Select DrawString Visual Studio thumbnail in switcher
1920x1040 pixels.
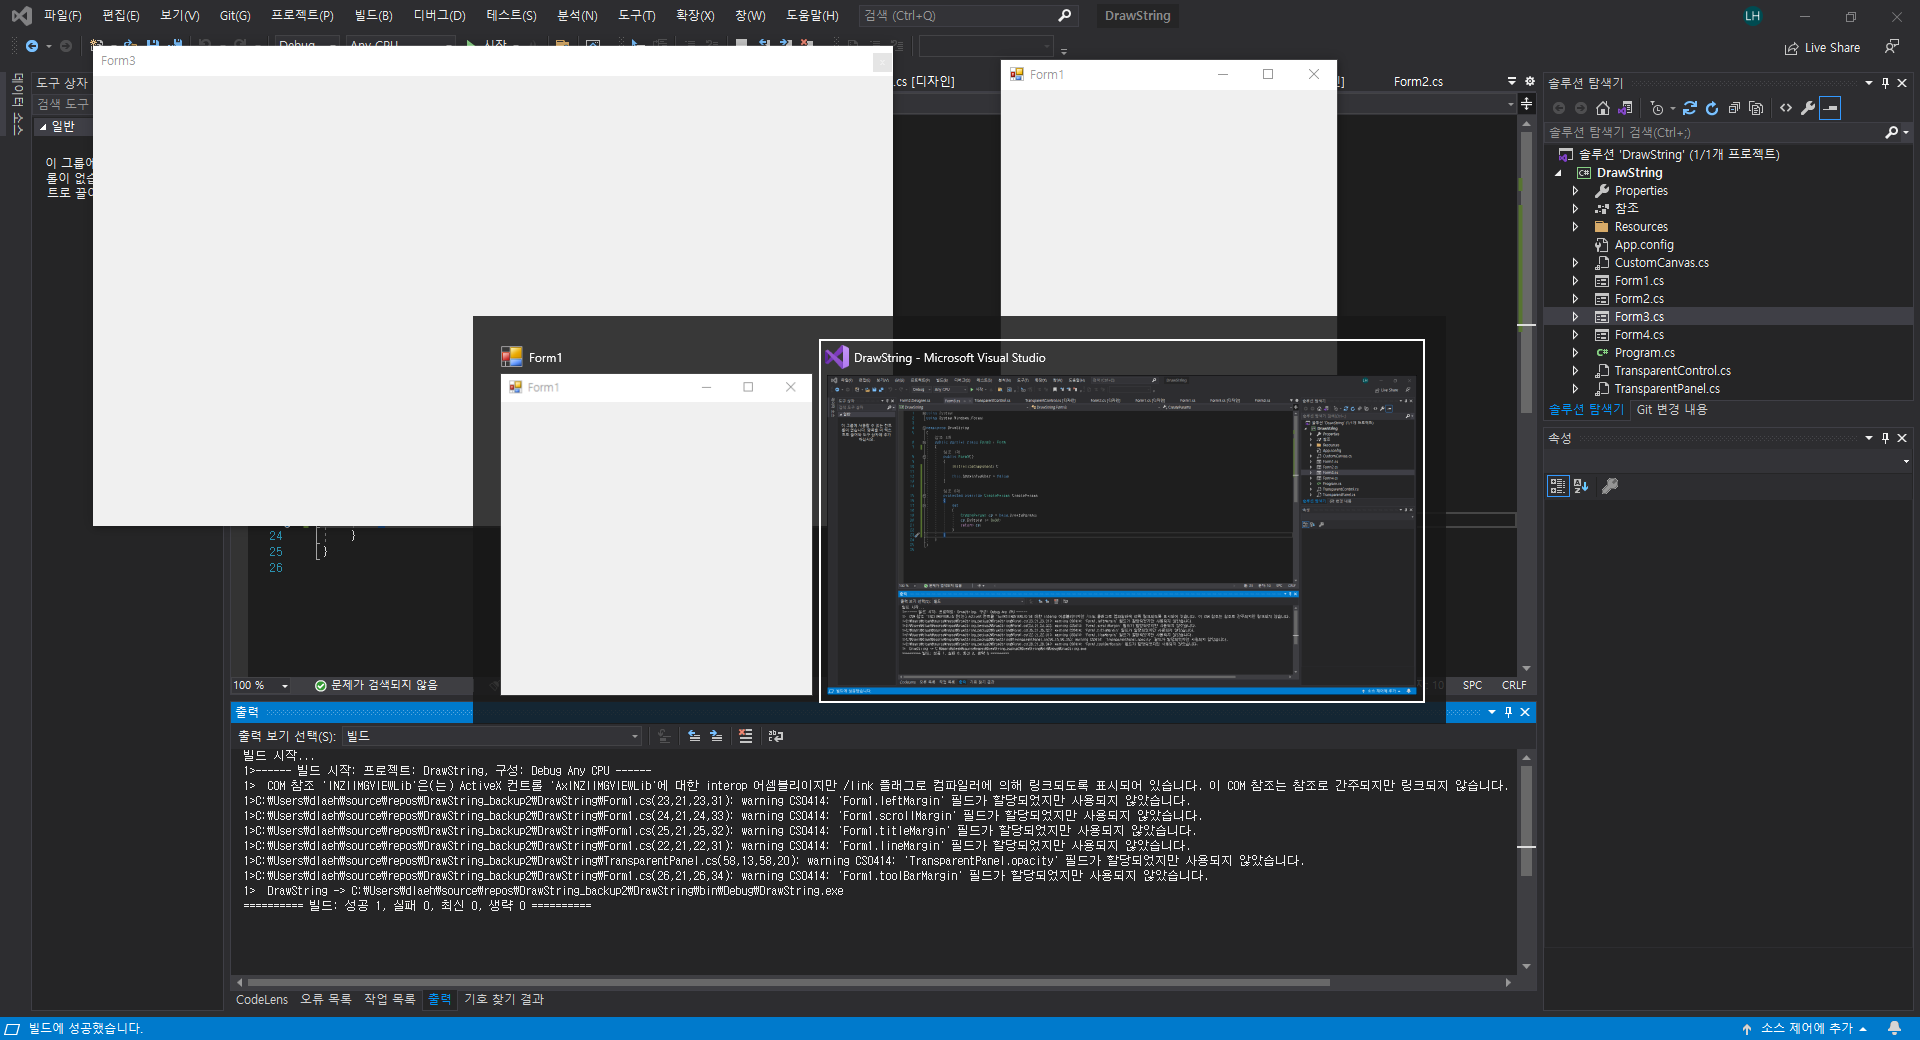[x=1122, y=521]
